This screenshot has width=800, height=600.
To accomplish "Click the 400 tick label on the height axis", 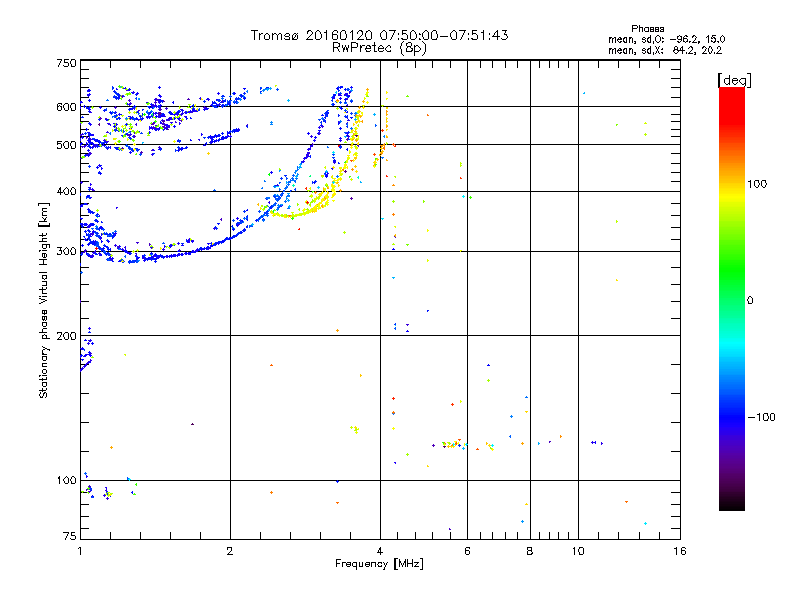I will coord(66,192).
